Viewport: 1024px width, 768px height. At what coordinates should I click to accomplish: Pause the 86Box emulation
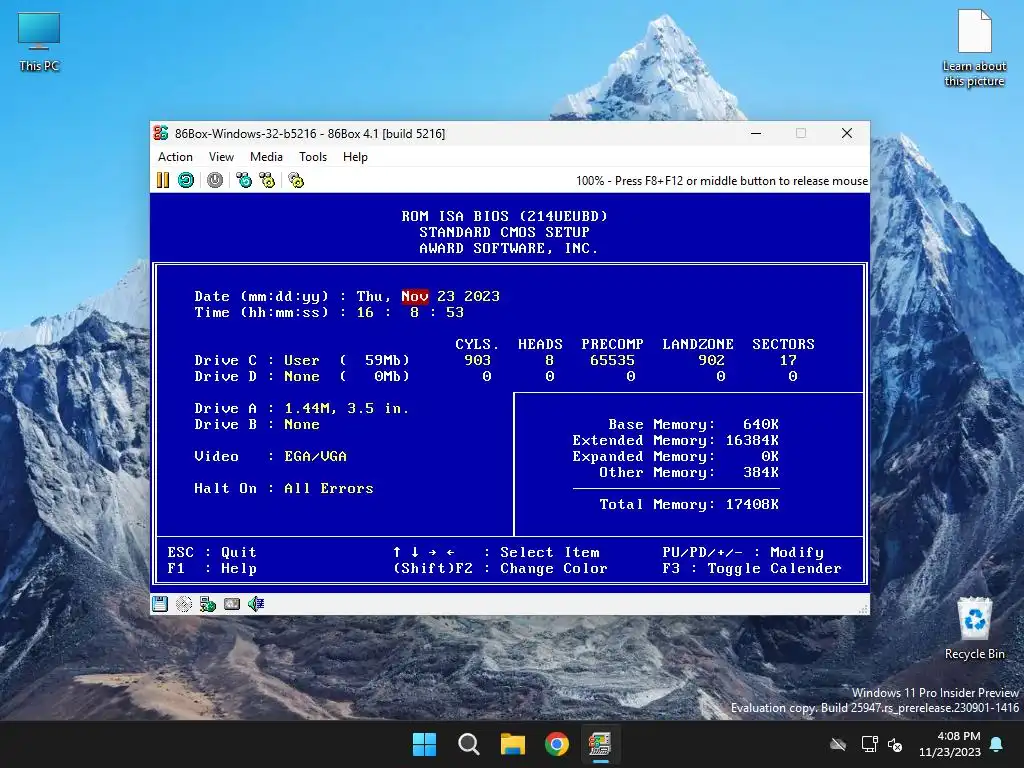(163, 180)
